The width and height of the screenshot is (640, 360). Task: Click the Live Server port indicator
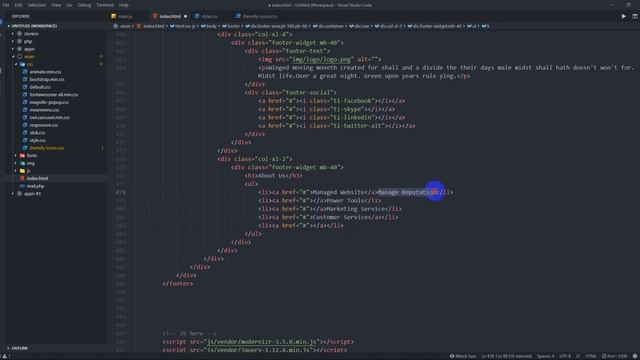click(x=614, y=356)
